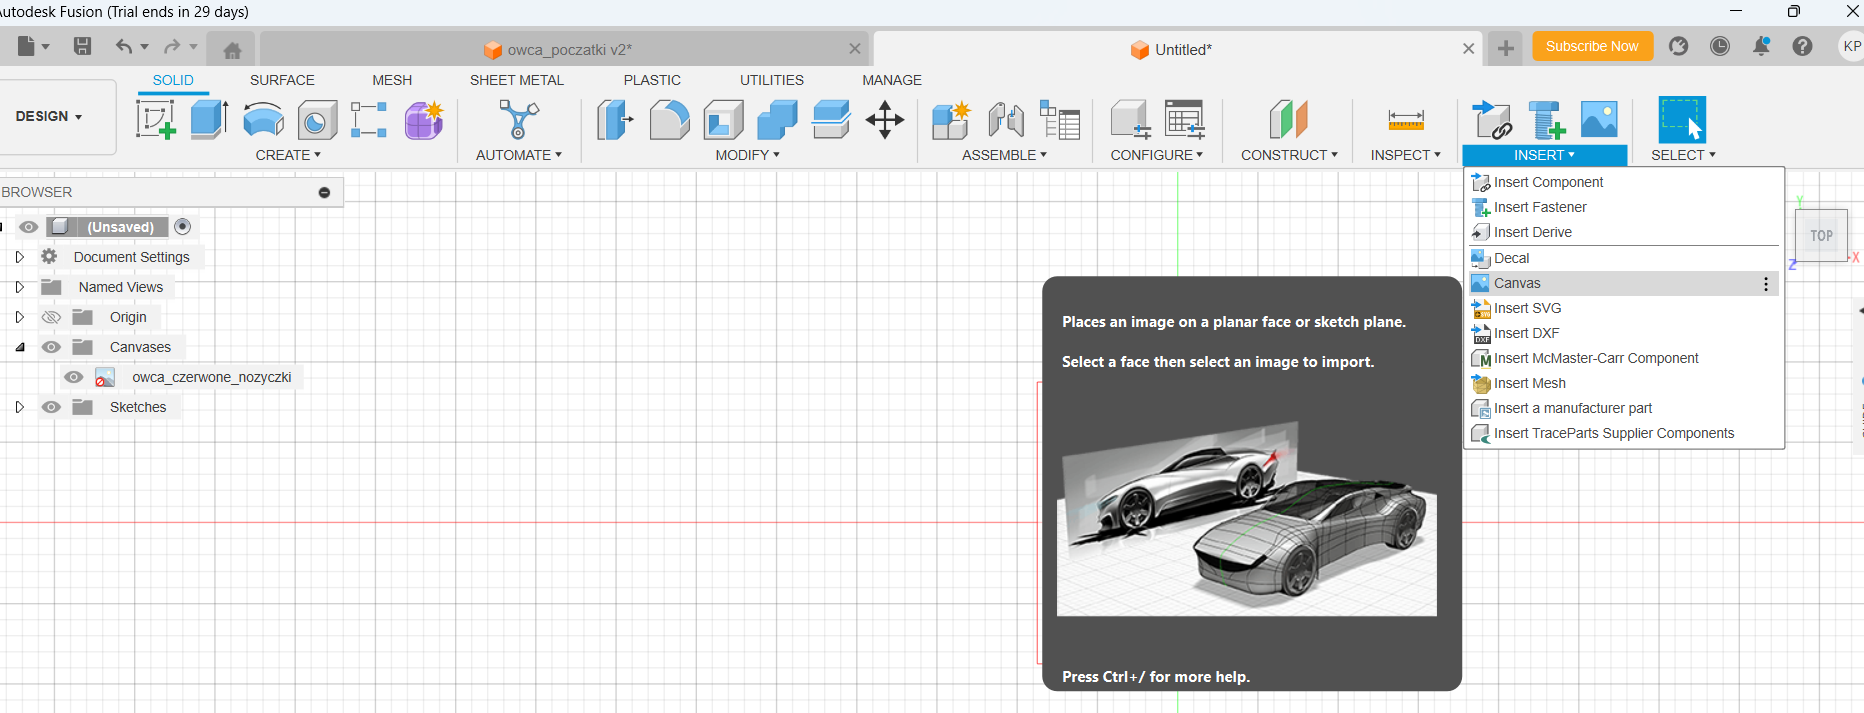Open the Change Parameters icon
1864x713 pixels.
tap(1059, 120)
